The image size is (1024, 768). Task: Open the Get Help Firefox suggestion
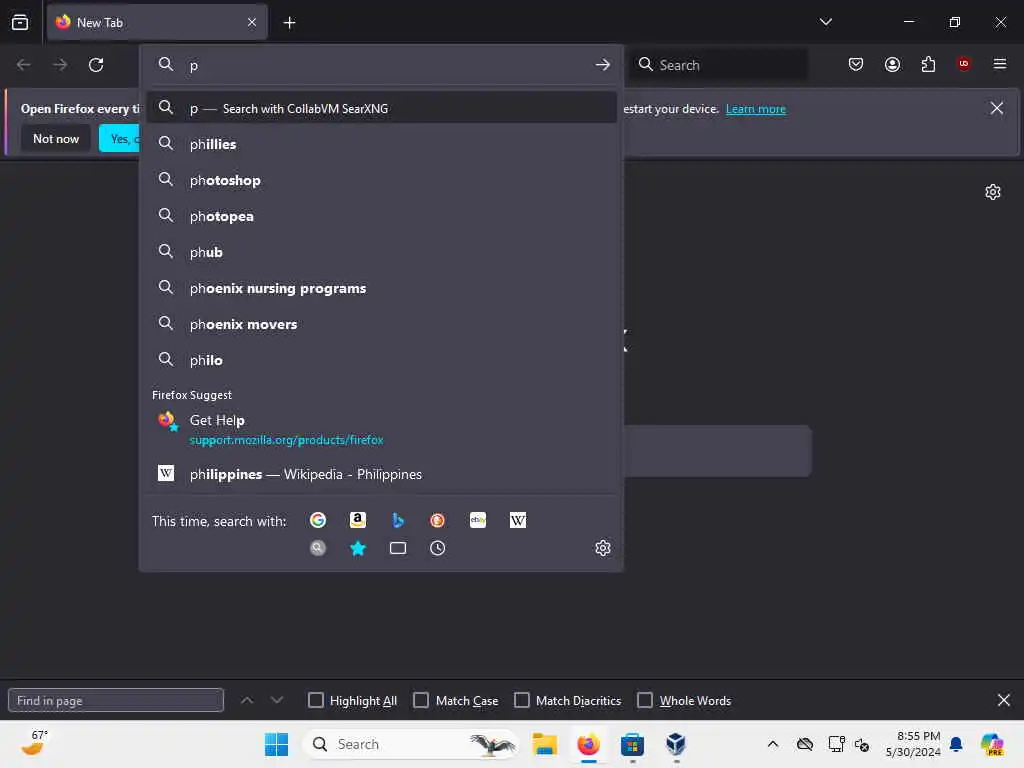click(x=381, y=429)
